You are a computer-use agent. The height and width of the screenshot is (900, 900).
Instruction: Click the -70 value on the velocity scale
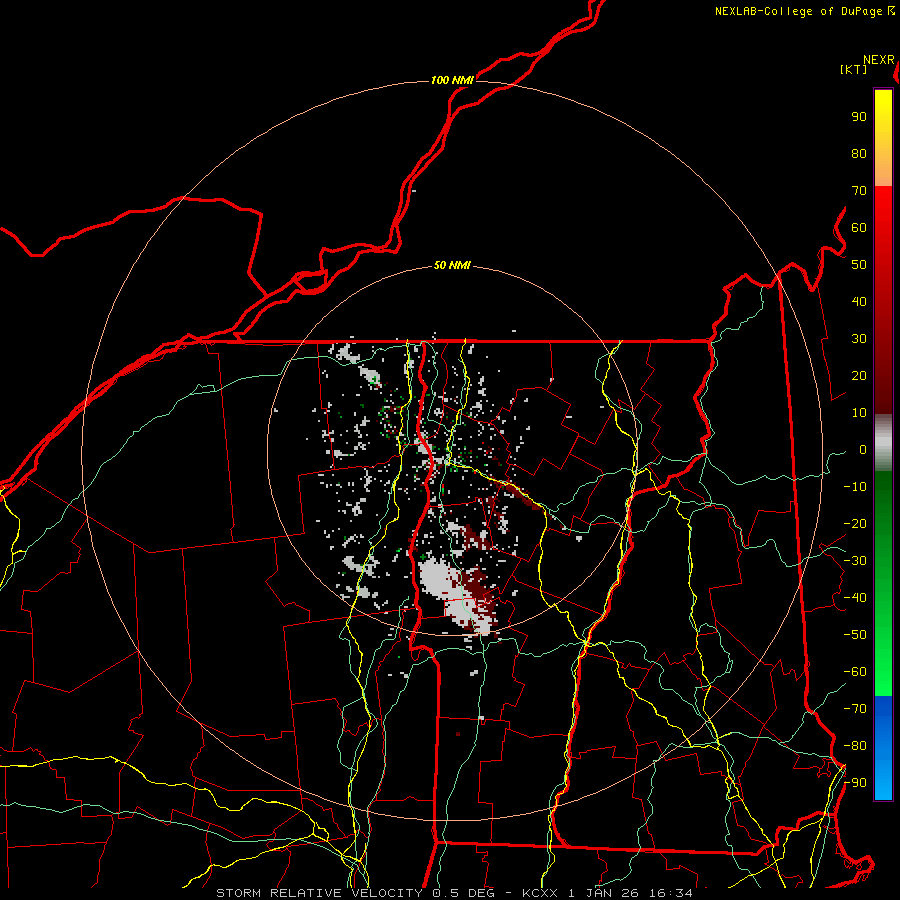coord(855,709)
